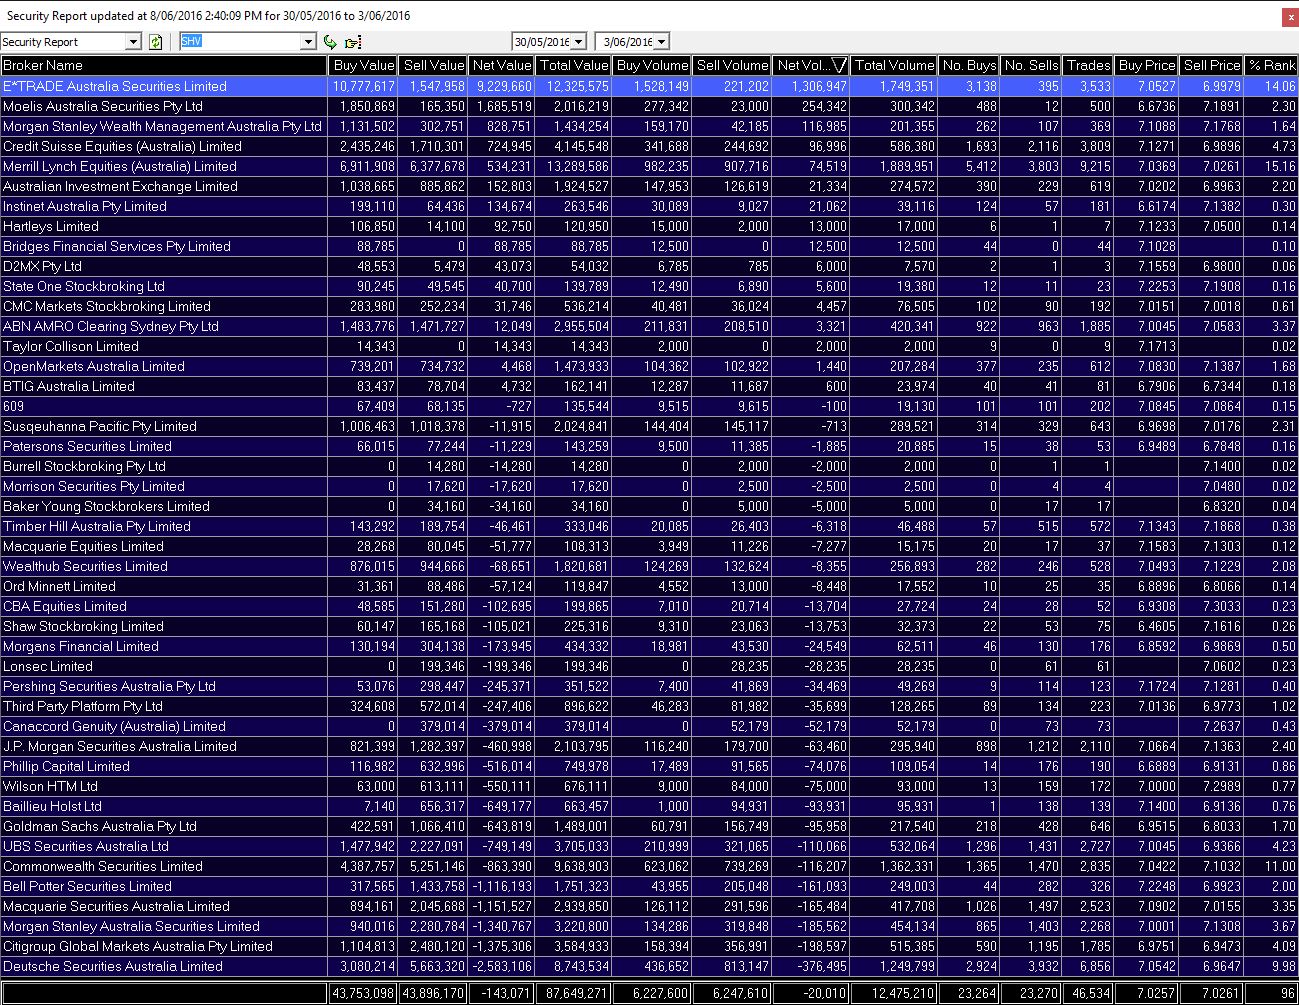This screenshot has height=1005, width=1299.
Task: Sort by Buy Value column header
Action: coord(363,65)
